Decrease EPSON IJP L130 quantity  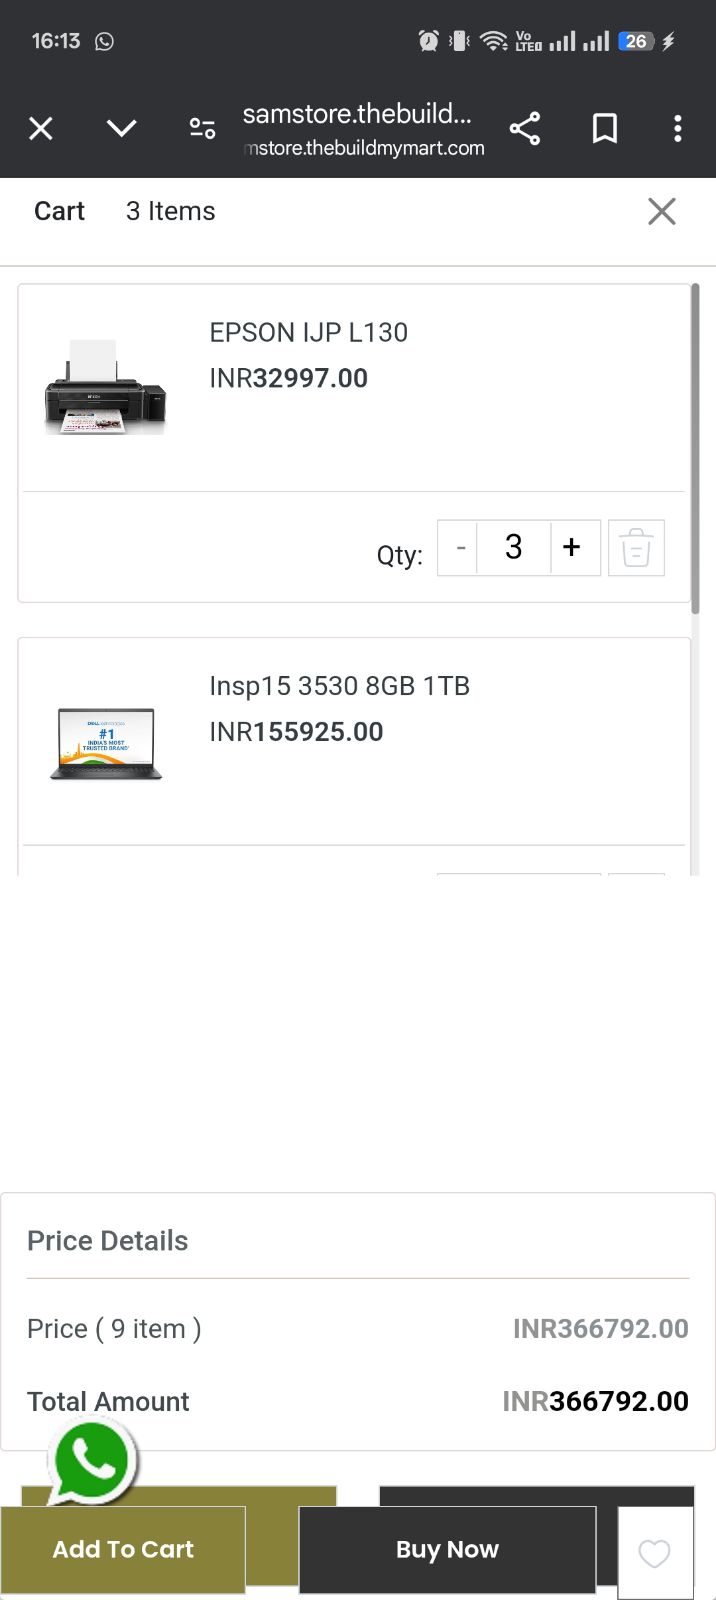[x=460, y=548]
